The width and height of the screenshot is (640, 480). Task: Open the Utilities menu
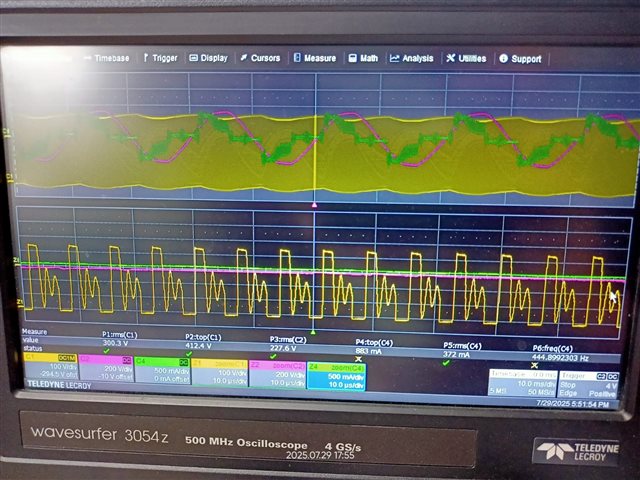point(466,58)
